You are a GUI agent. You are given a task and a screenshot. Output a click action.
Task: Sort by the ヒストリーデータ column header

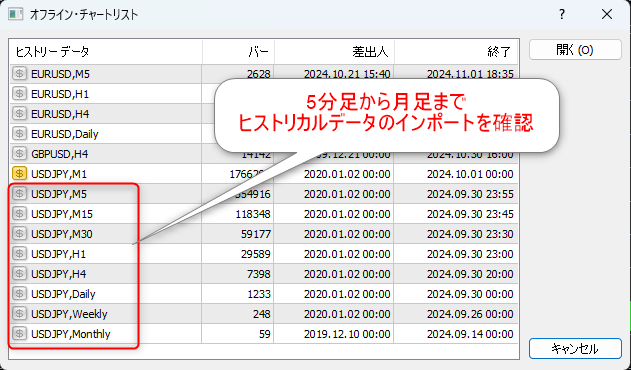pyautogui.click(x=106, y=52)
